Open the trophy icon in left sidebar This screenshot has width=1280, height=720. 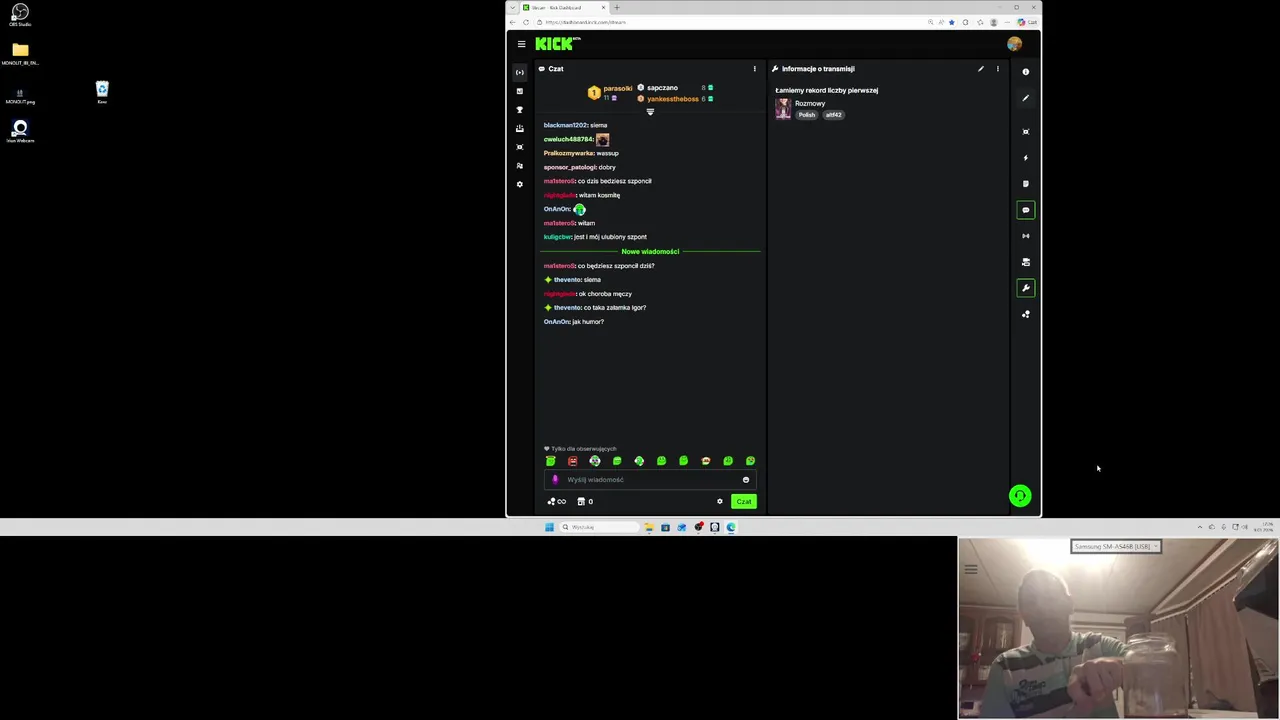(x=519, y=110)
